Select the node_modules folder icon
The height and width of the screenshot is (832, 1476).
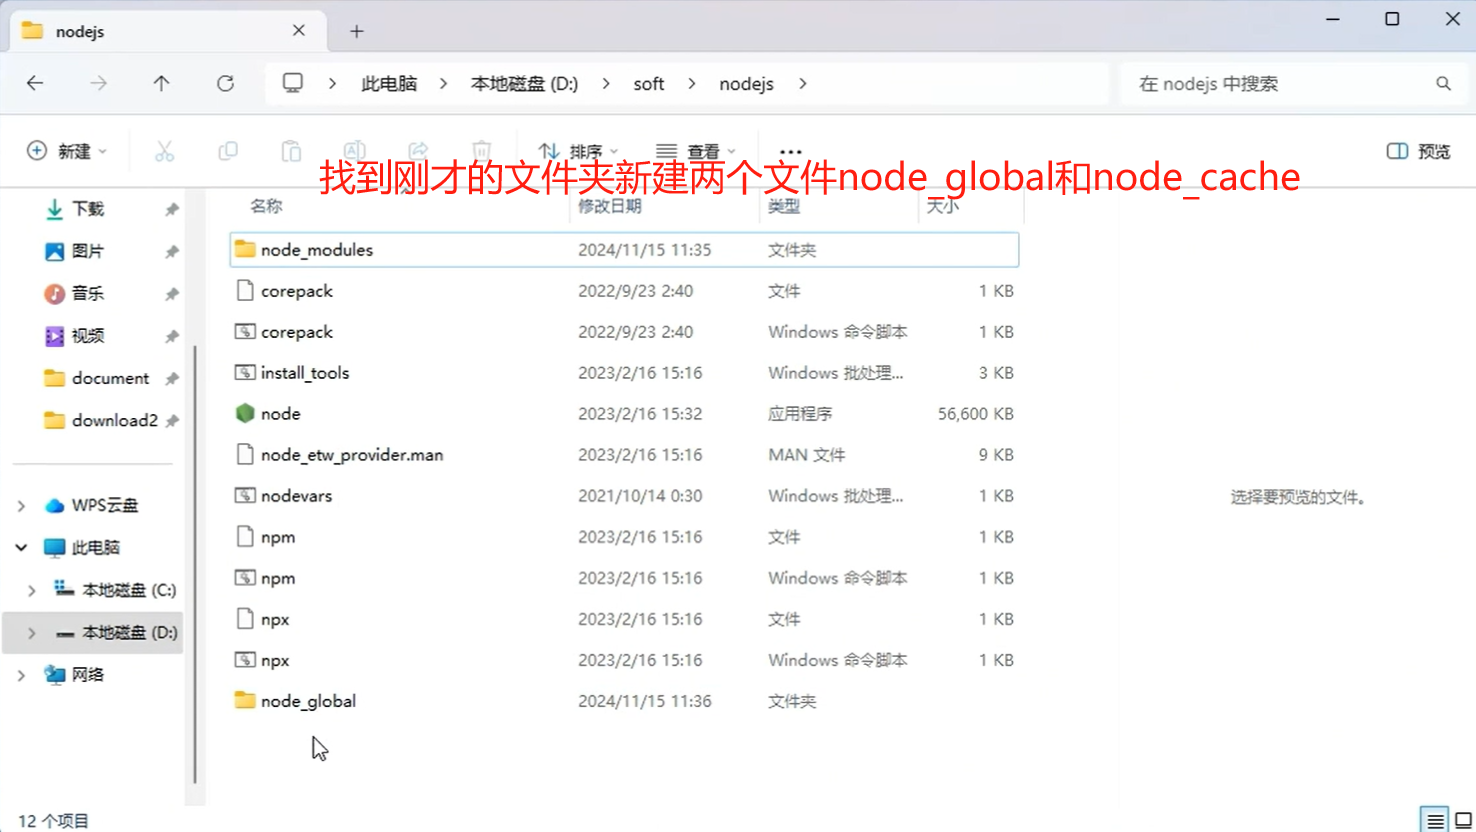coord(245,249)
